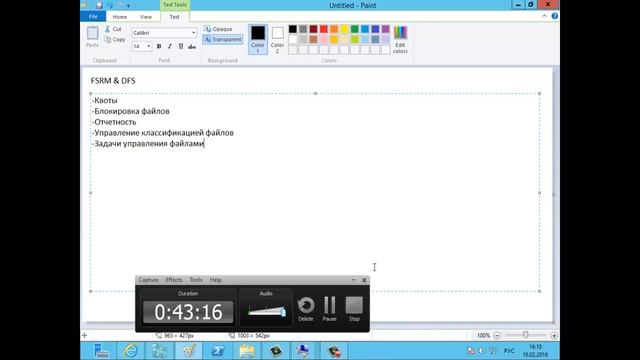This screenshot has width=640, height=360.
Task: Click the line '-Отчетность'
Action: [114, 122]
